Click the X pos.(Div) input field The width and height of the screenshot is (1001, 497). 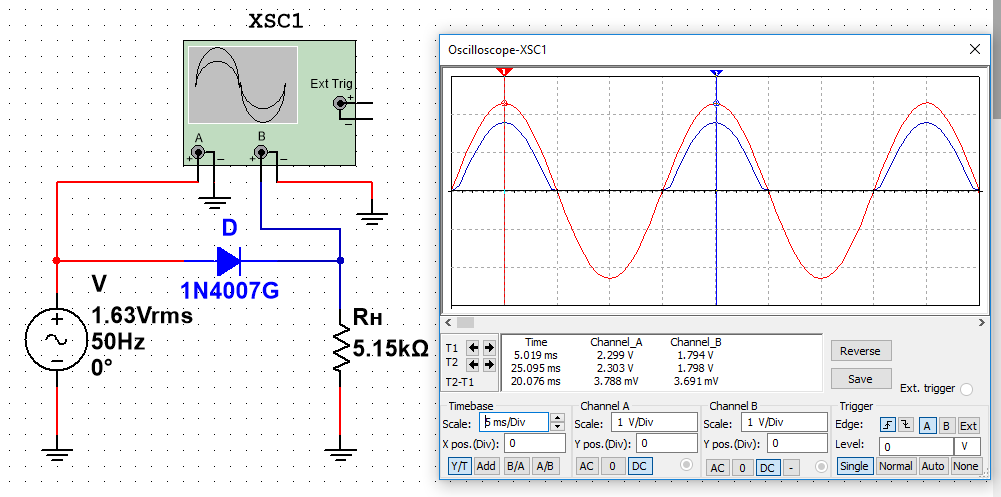click(535, 443)
